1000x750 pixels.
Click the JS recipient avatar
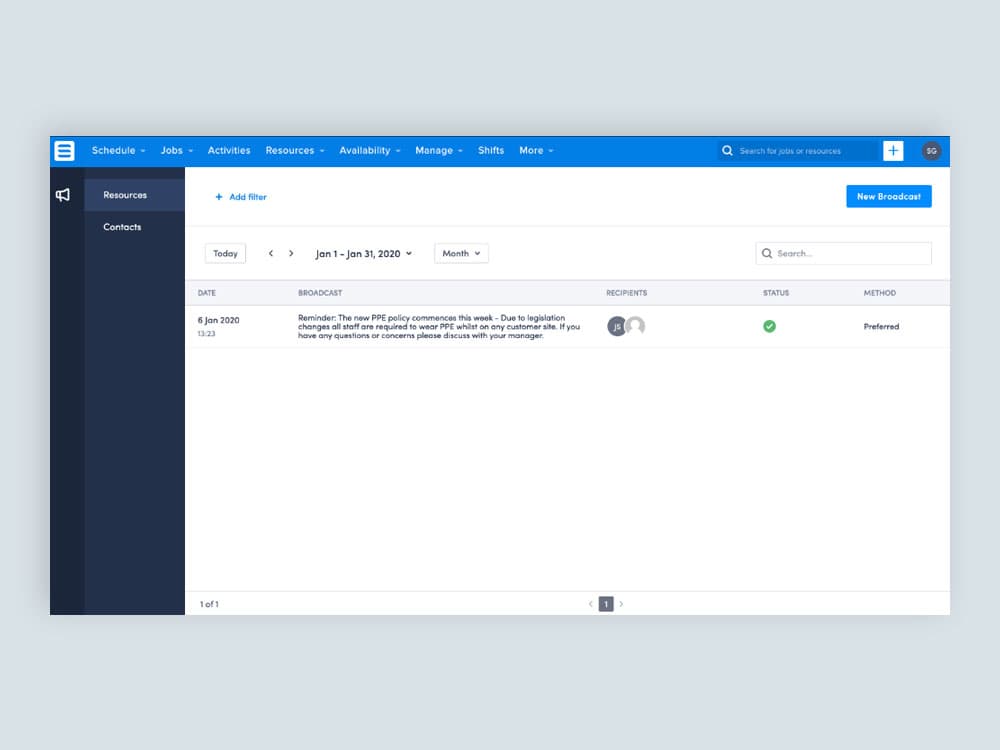tap(616, 327)
